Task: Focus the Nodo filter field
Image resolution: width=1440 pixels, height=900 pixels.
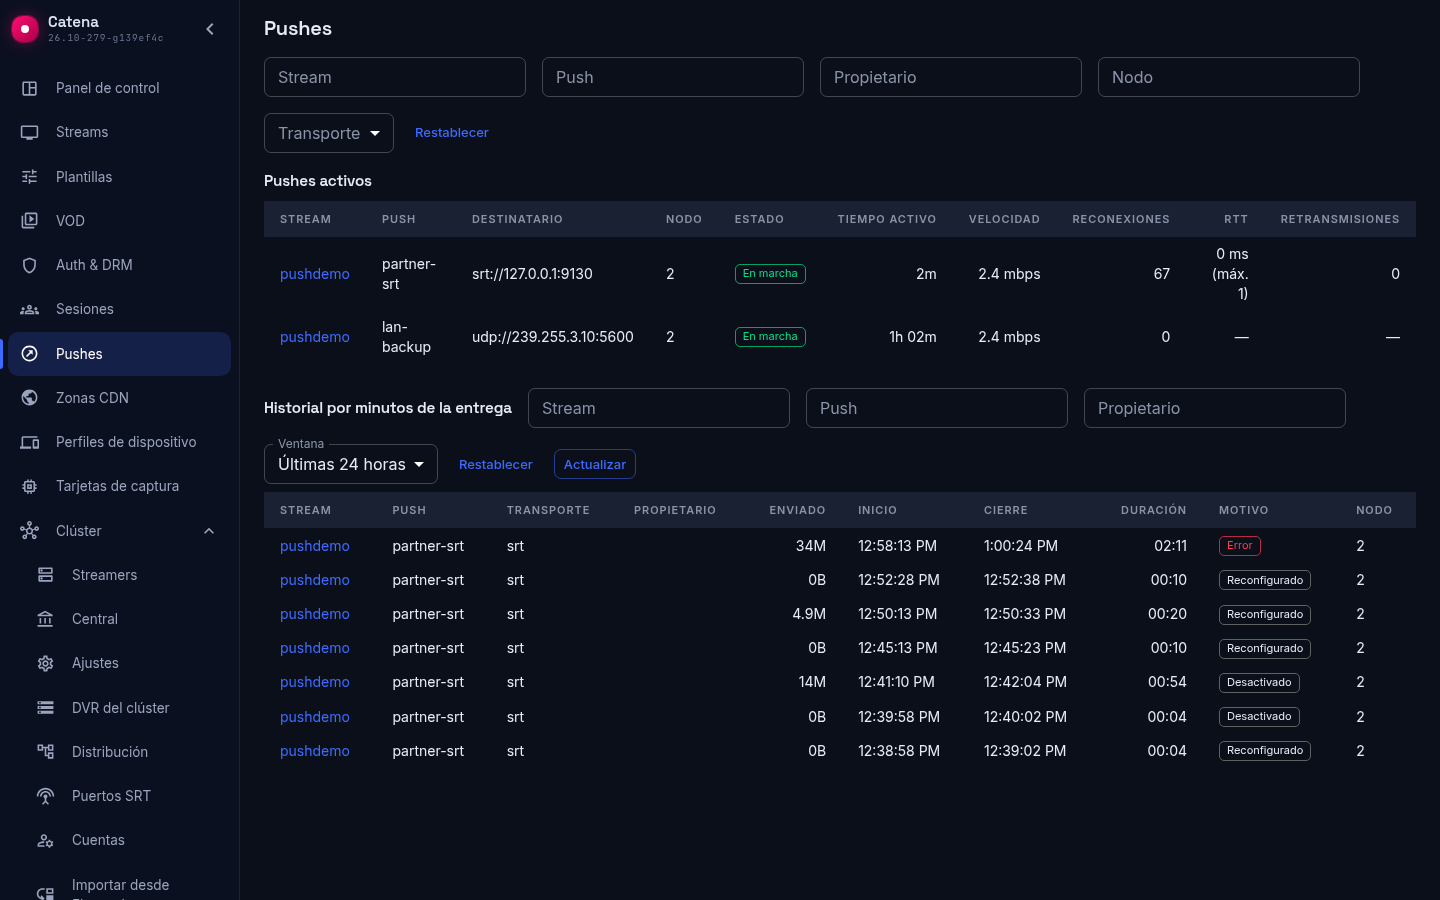Action: click(1229, 77)
